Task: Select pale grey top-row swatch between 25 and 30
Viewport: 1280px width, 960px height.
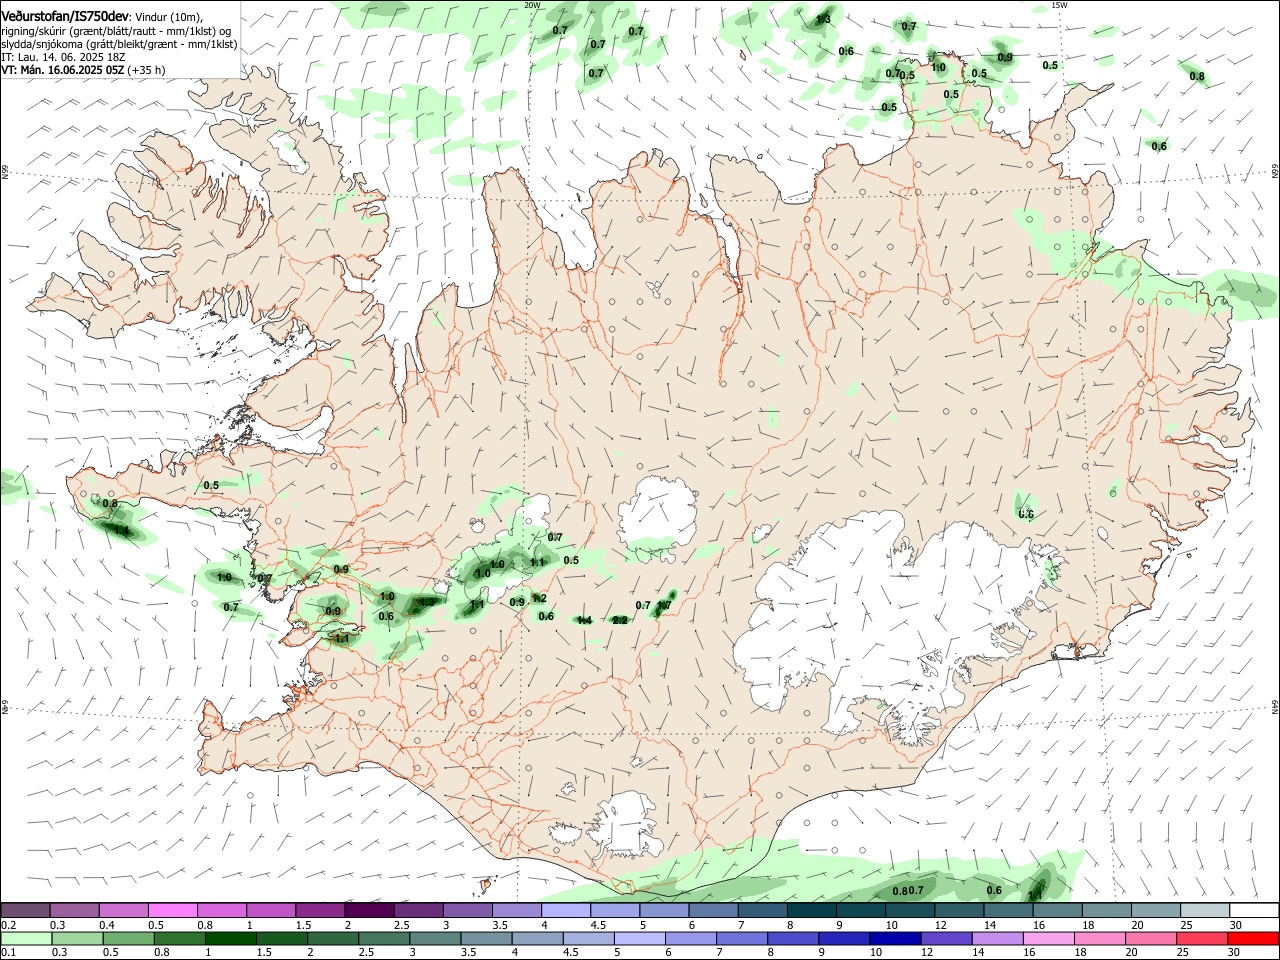Action: [x=1204, y=911]
